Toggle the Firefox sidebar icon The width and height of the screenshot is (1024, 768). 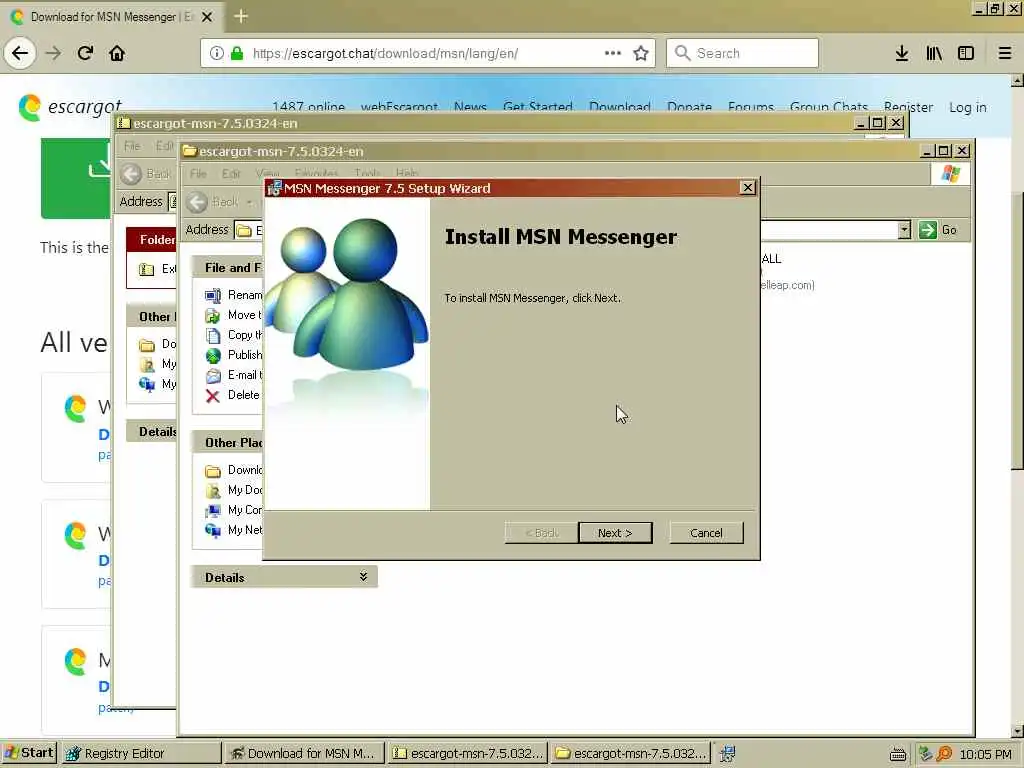click(x=966, y=53)
